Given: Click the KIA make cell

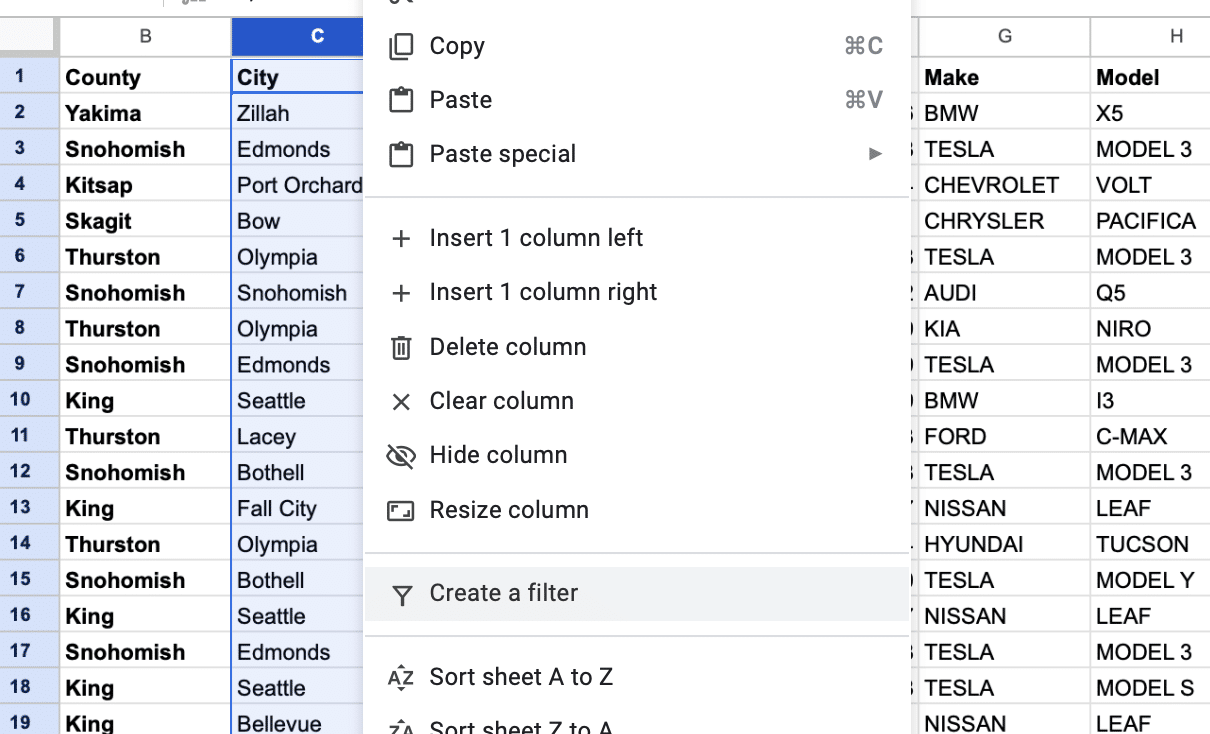Looking at the screenshot, I should pos(1004,329).
